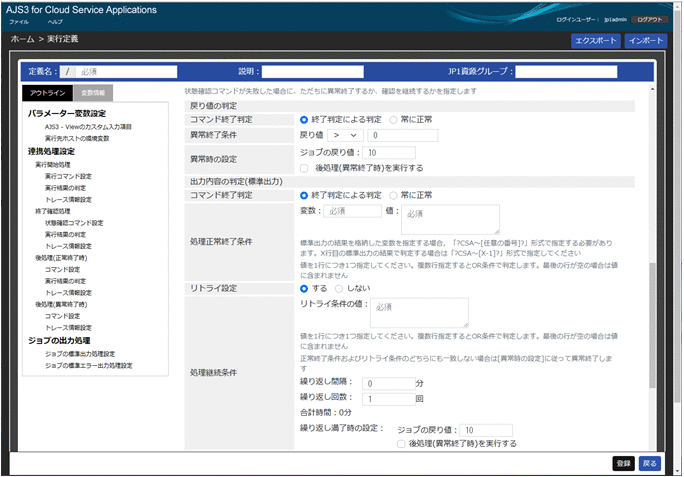Check 後処理(異常終了時)を実行する under 異常時の設定

click(x=305, y=168)
